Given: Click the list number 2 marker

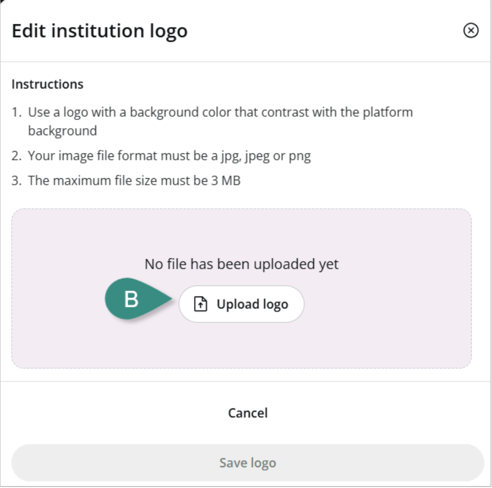Looking at the screenshot, I should click(x=17, y=156).
